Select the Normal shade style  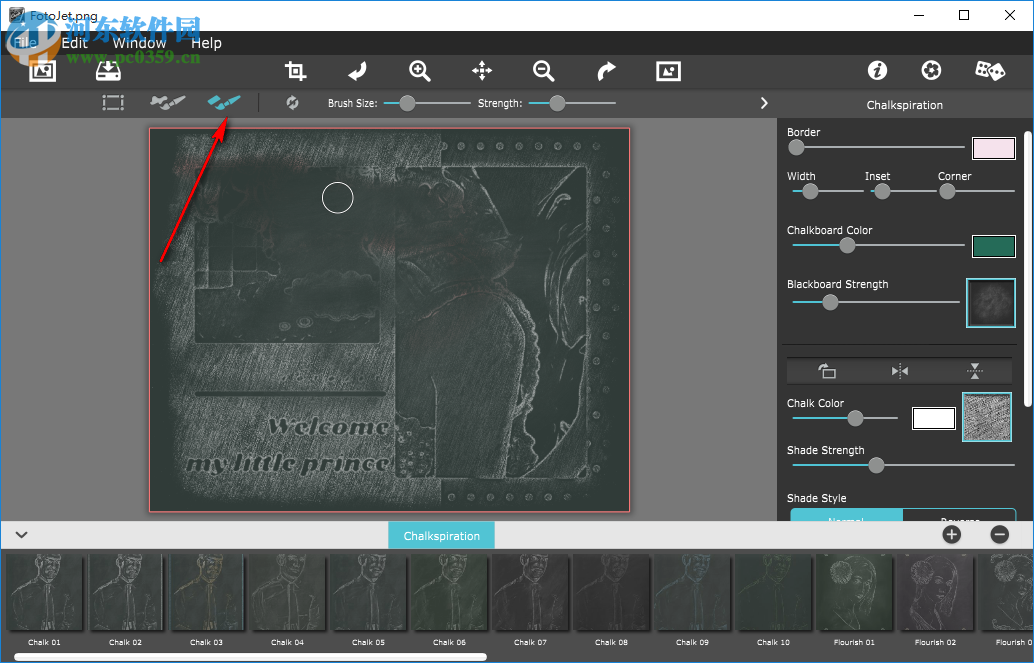coord(846,515)
